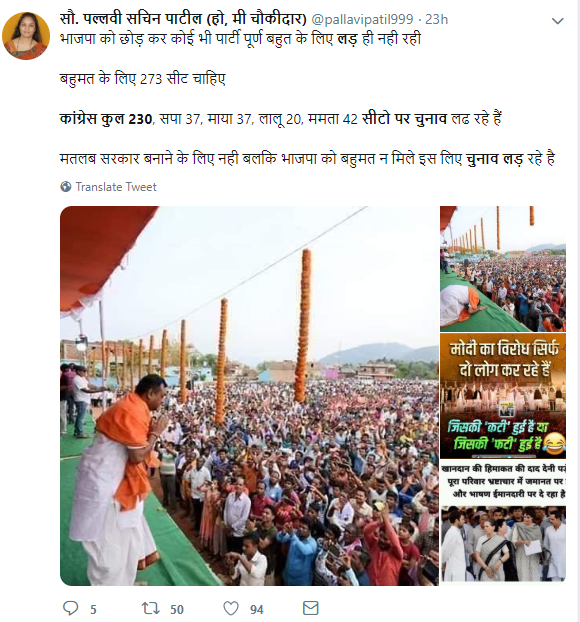Click the reply speech bubble icon
Screen dimensions: 580x622
coord(71,608)
